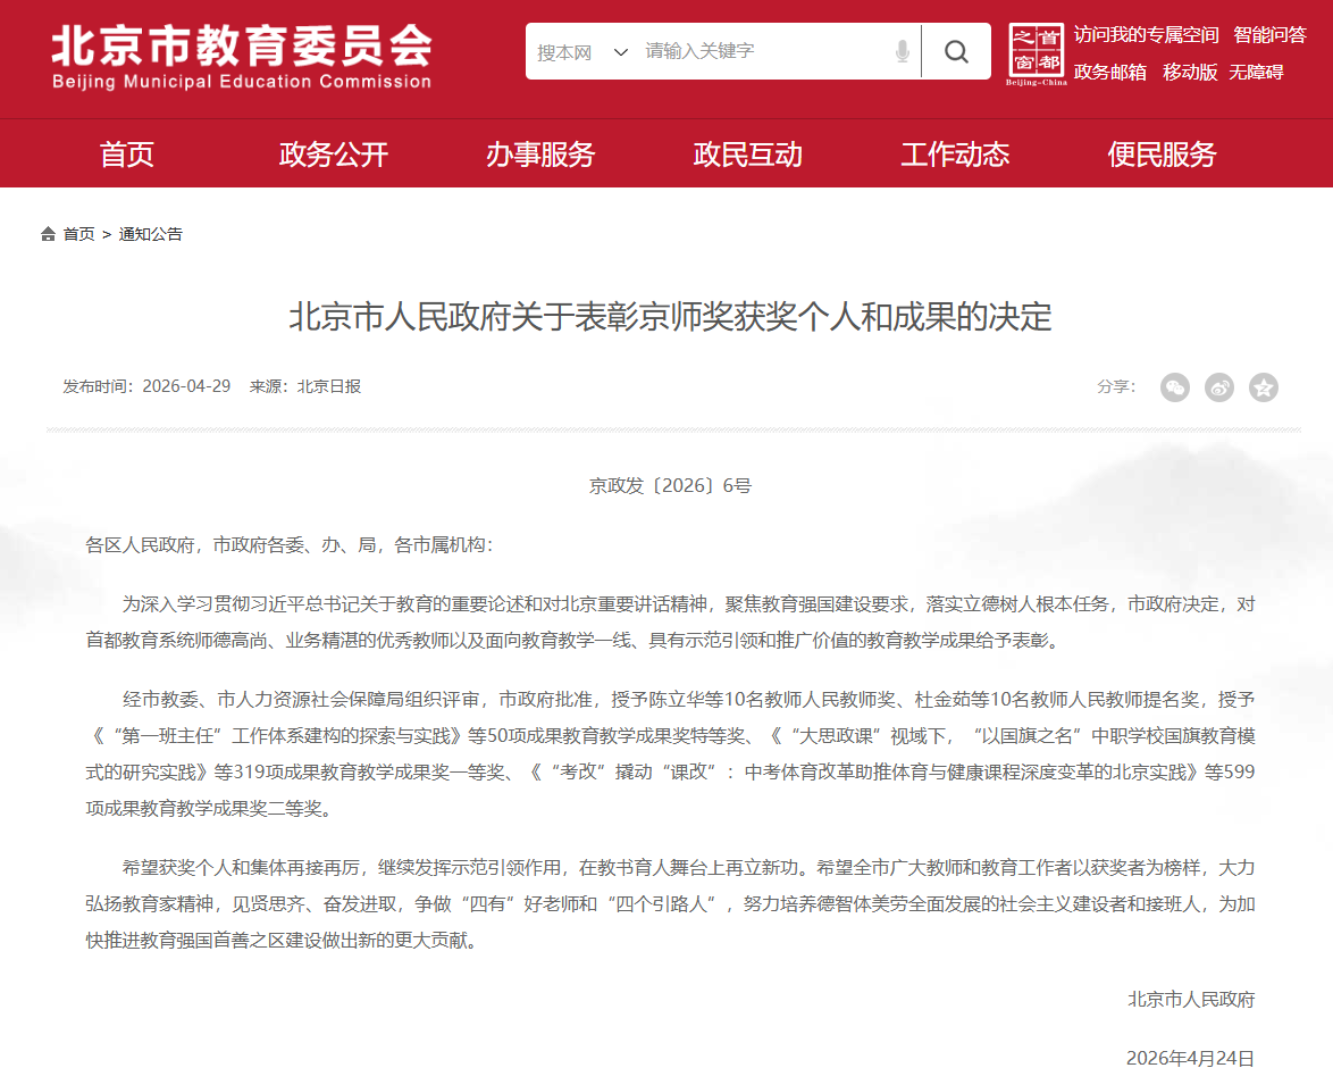This screenshot has width=1334, height=1068.
Task: Open the 首都之窗 Beijing-China logo
Action: pyautogui.click(x=1036, y=54)
